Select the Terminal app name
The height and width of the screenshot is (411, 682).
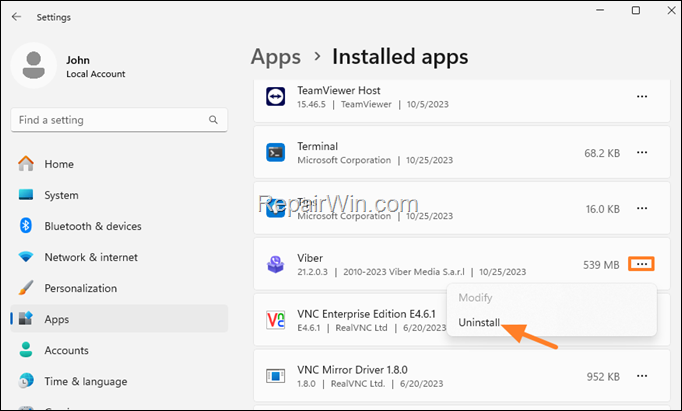pyautogui.click(x=318, y=147)
